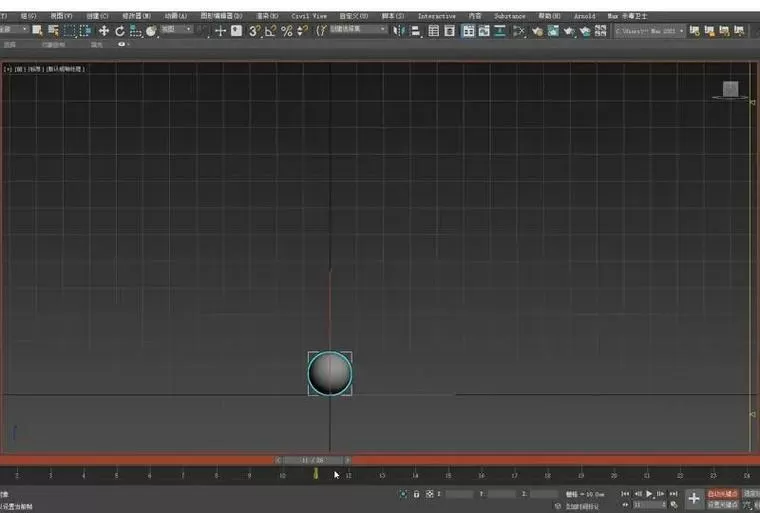Click the X coordinate input field

[459, 494]
